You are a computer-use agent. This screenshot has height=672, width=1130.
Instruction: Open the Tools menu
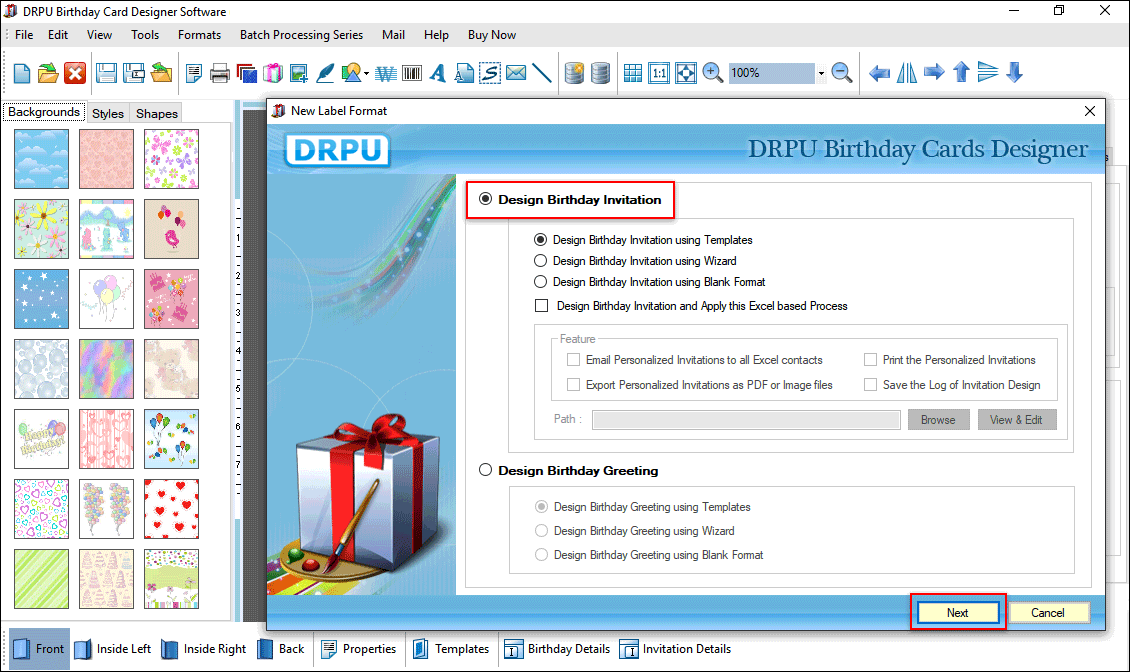(145, 35)
